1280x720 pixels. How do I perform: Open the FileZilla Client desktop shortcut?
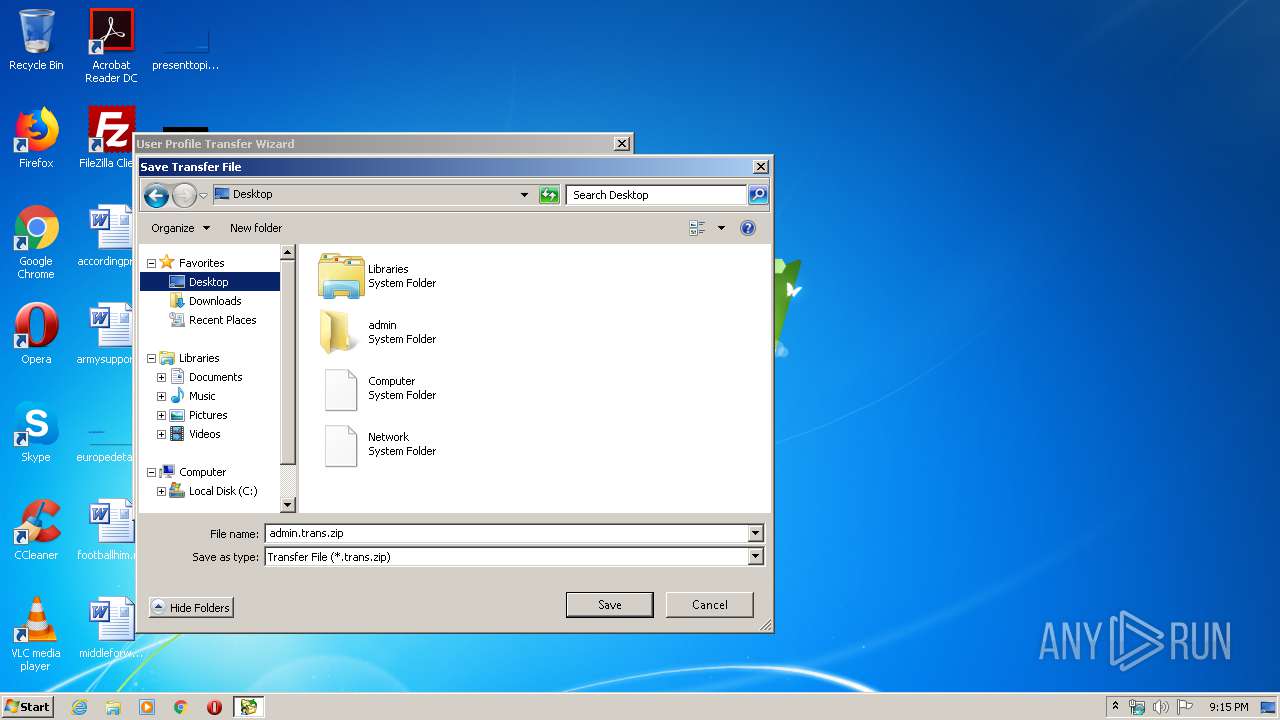tap(110, 138)
